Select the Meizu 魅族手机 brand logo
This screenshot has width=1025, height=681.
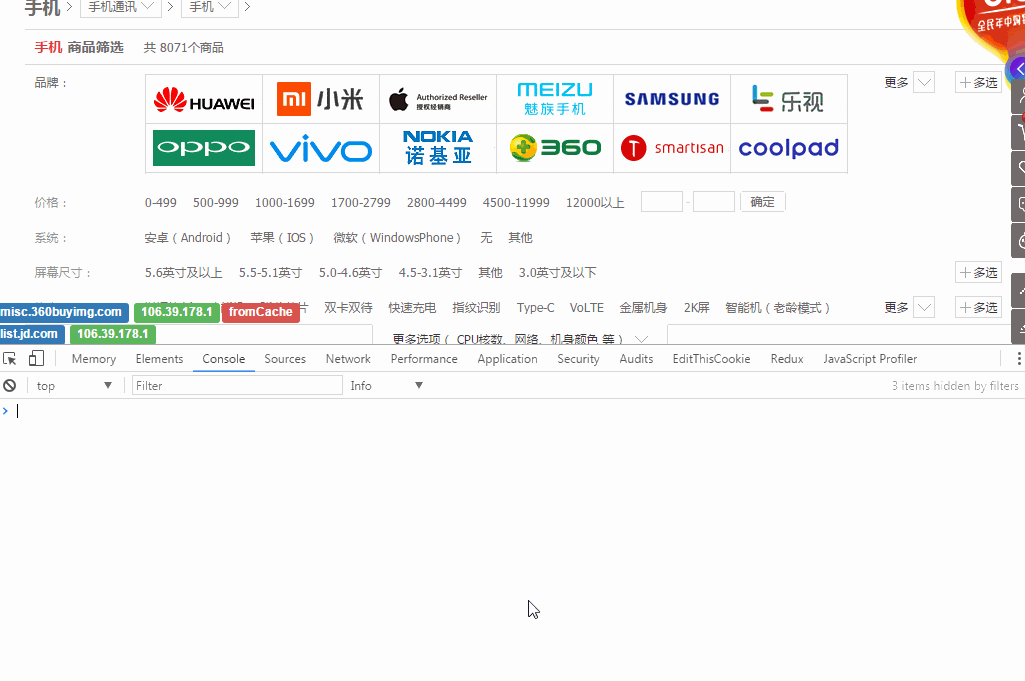click(x=555, y=99)
